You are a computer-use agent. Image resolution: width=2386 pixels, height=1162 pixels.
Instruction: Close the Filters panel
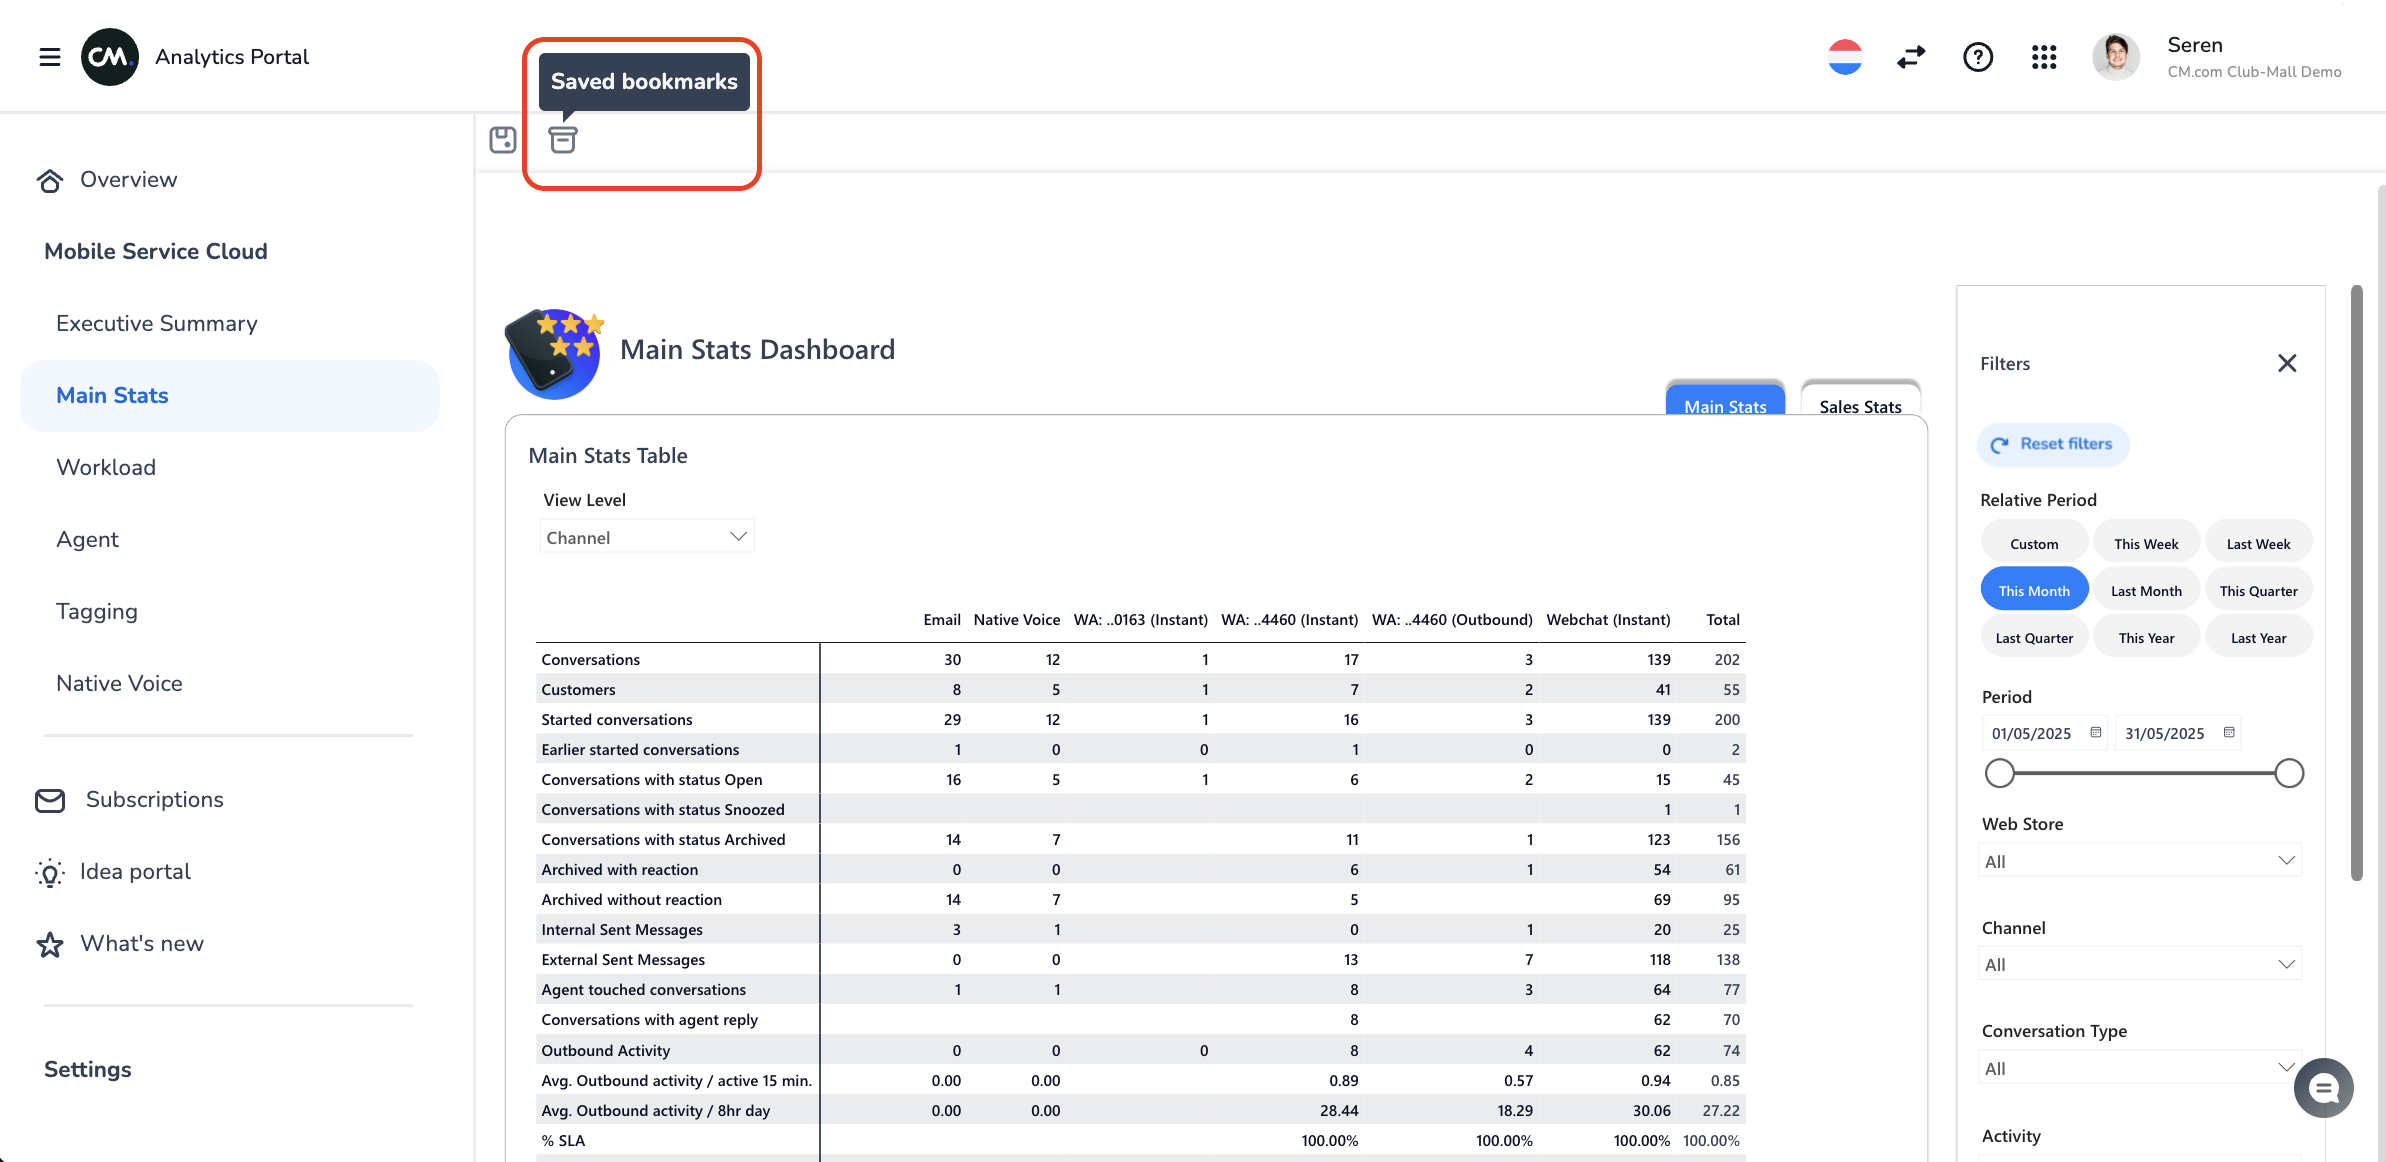[2286, 363]
